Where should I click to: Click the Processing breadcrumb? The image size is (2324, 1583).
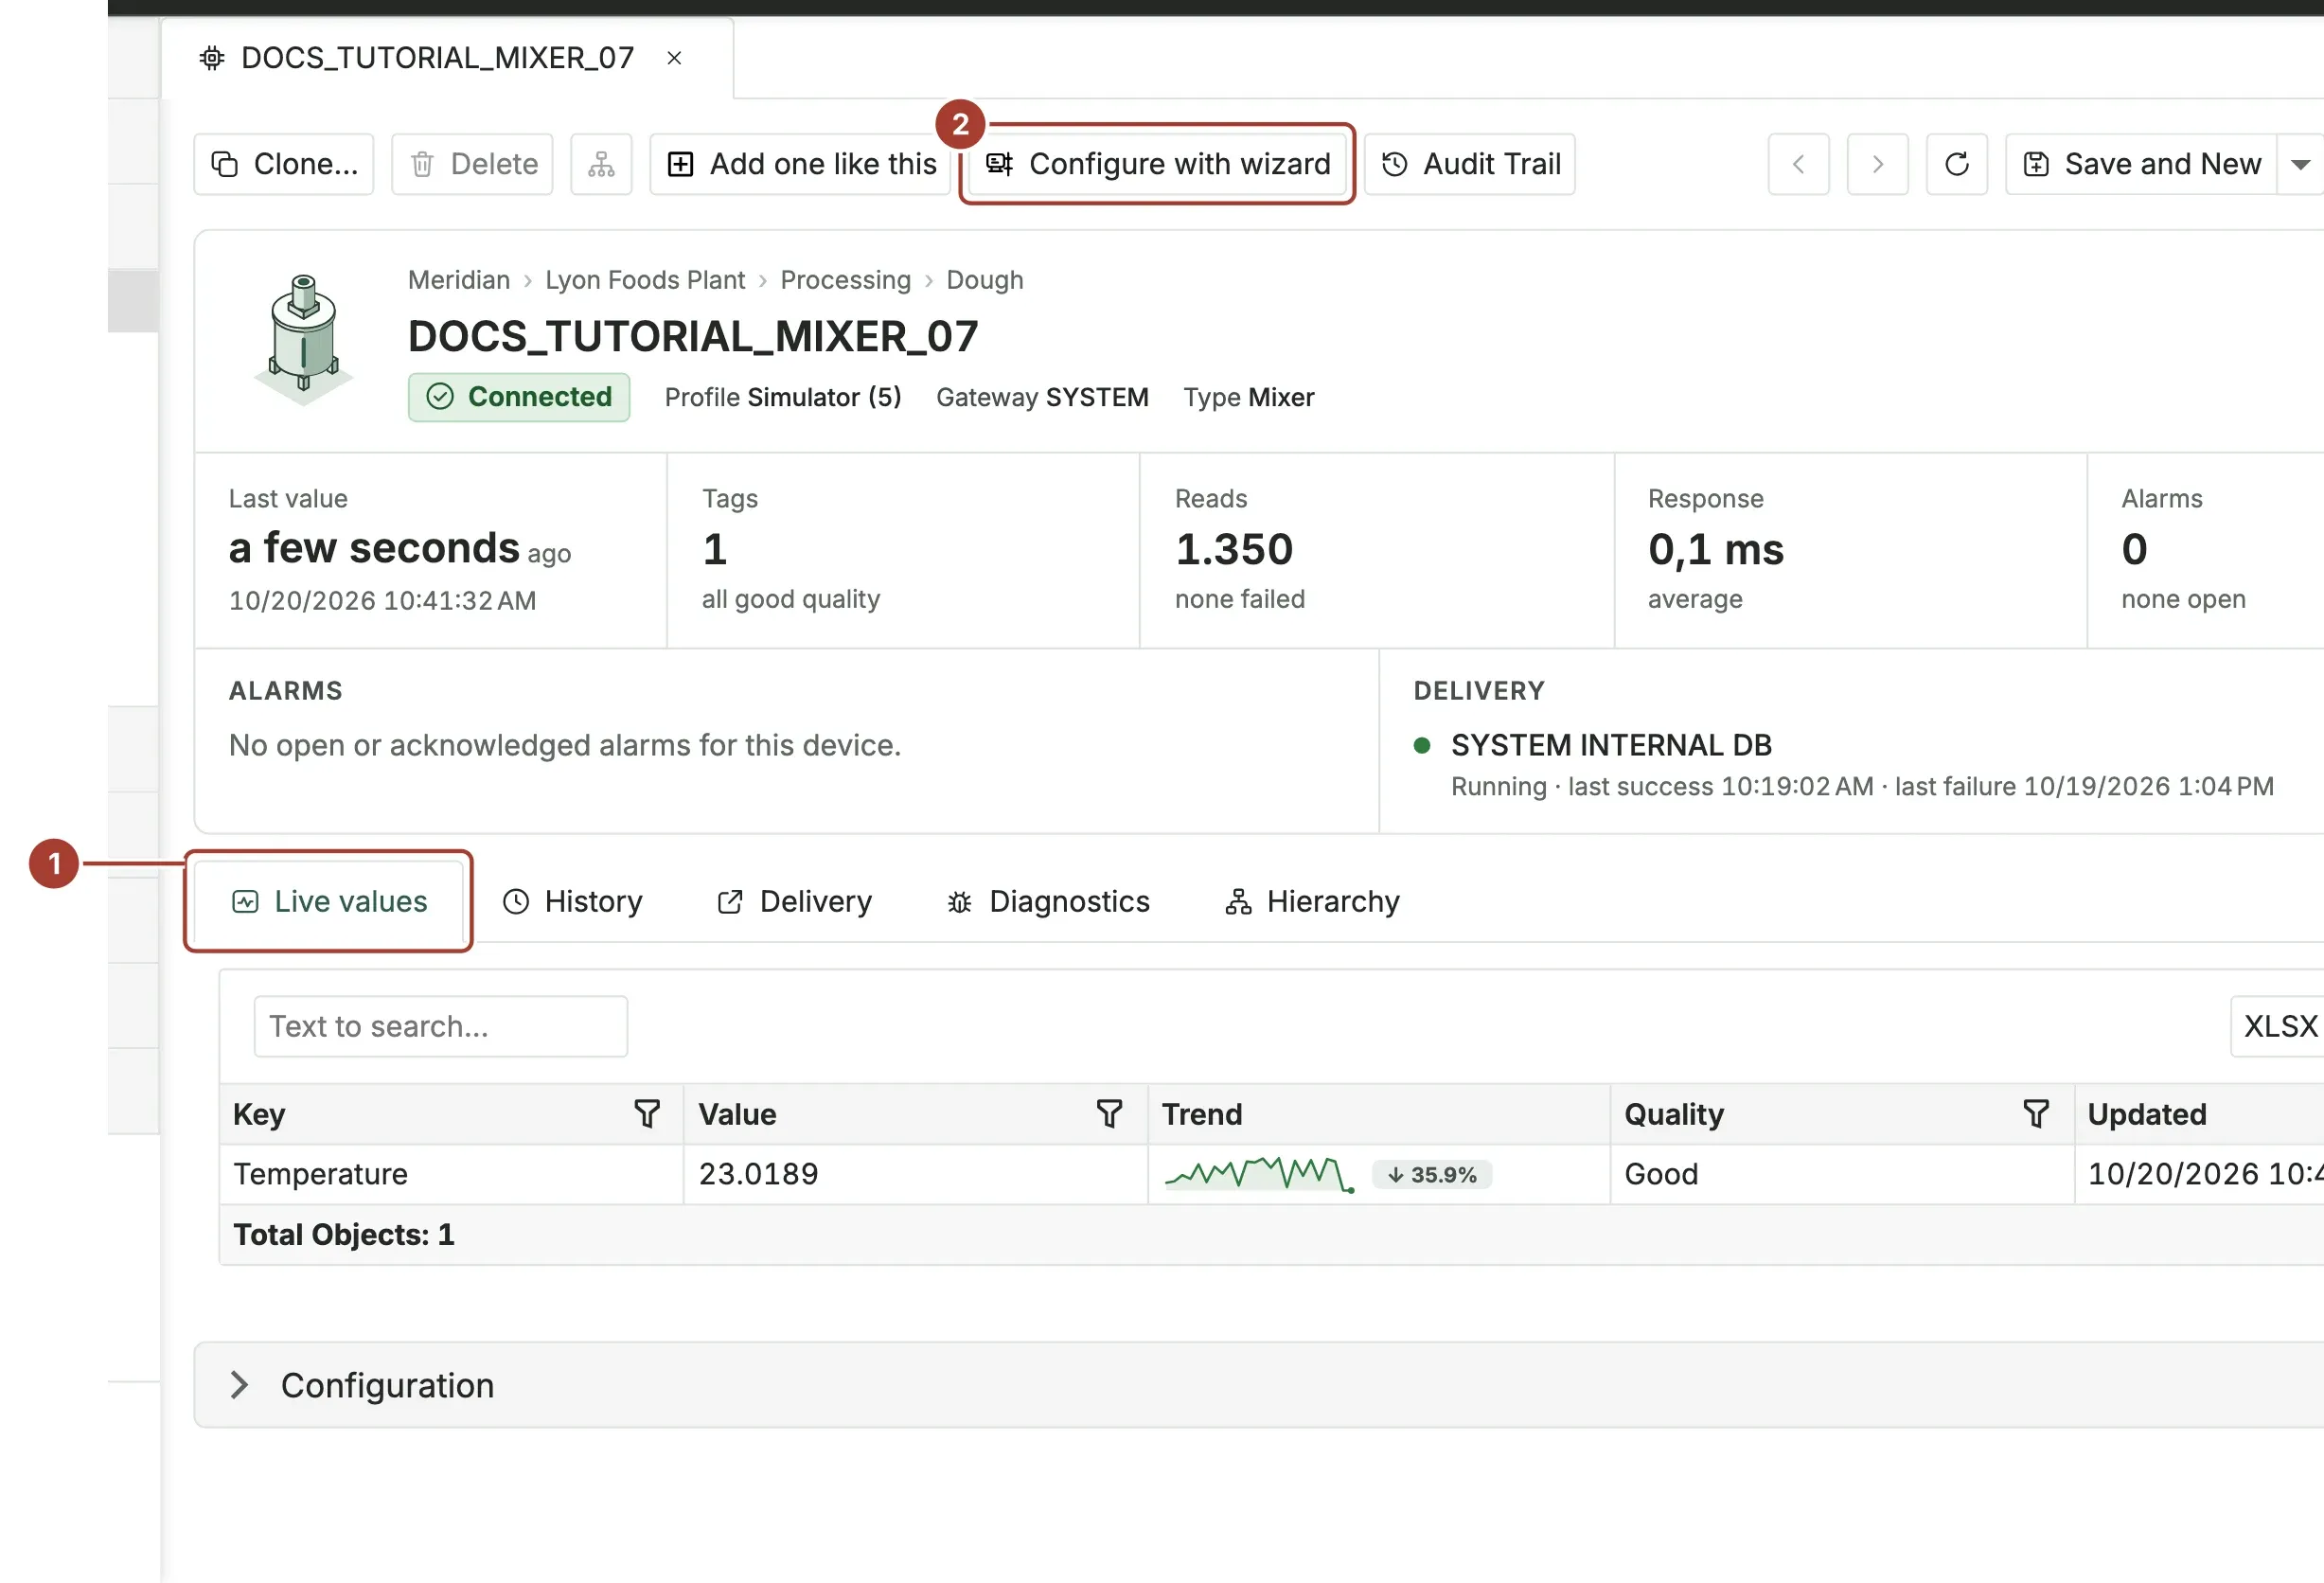click(x=845, y=280)
